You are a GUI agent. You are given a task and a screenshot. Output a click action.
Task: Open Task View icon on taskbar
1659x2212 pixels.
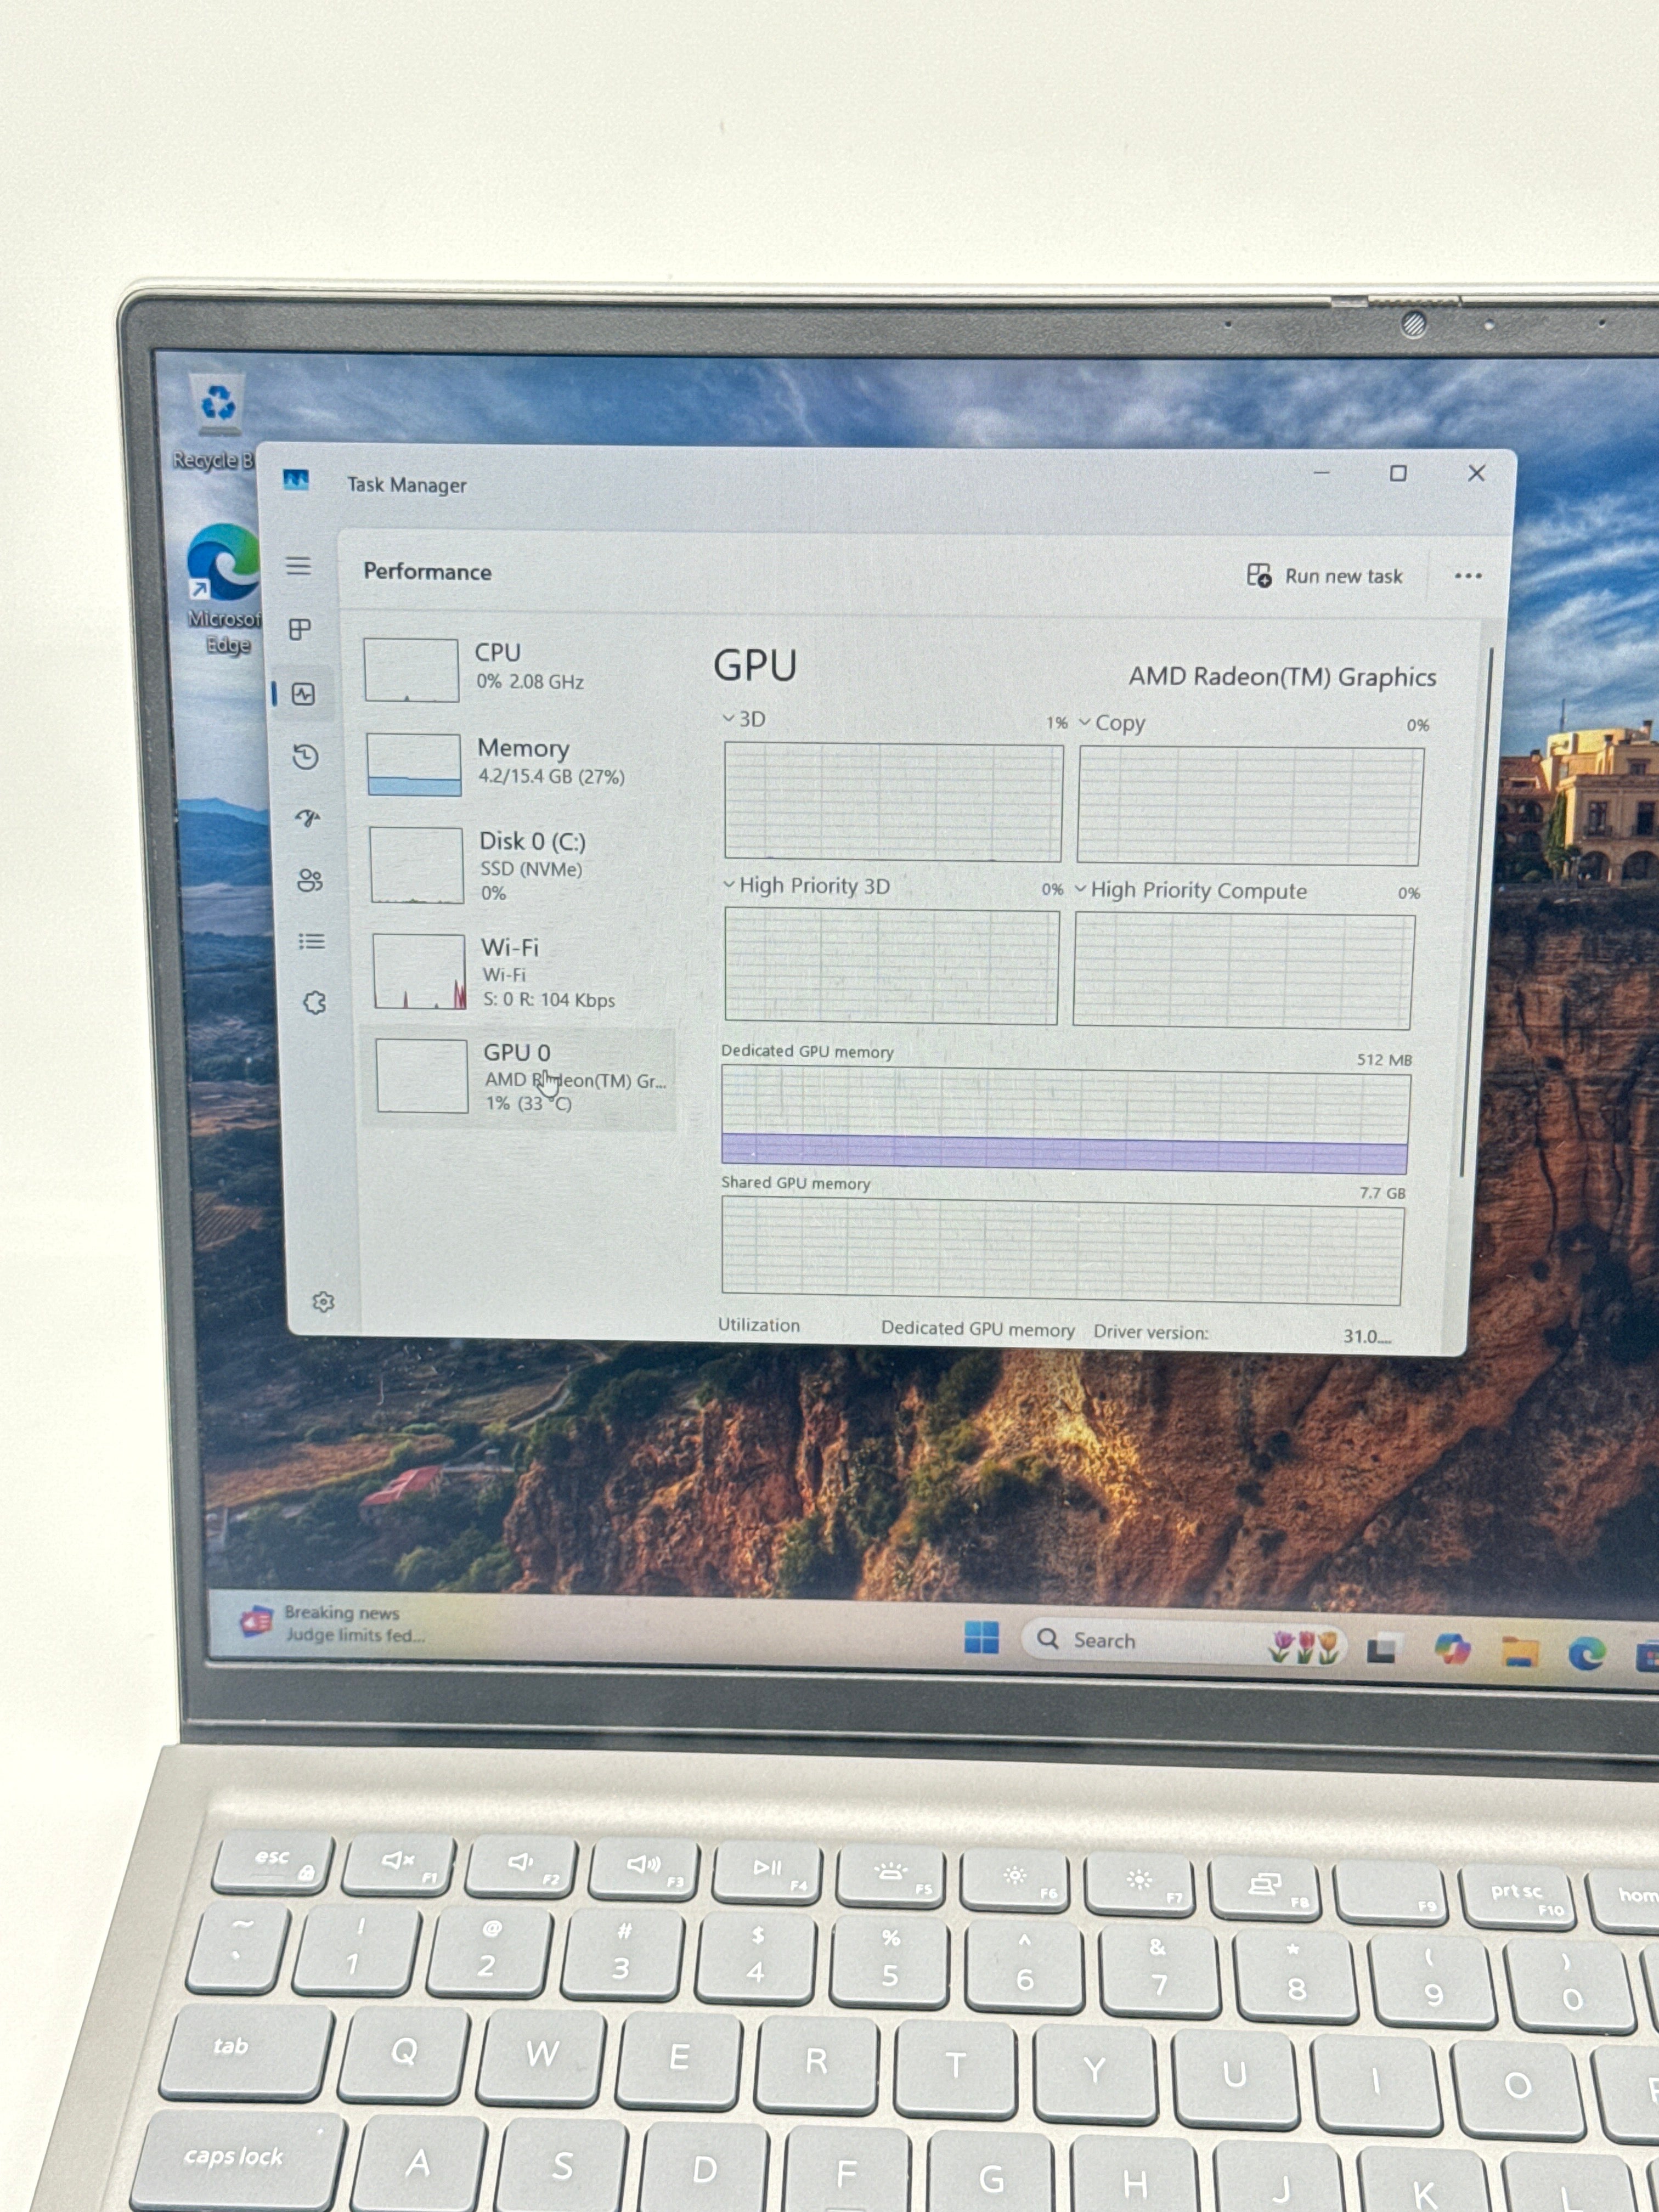coord(1382,1648)
